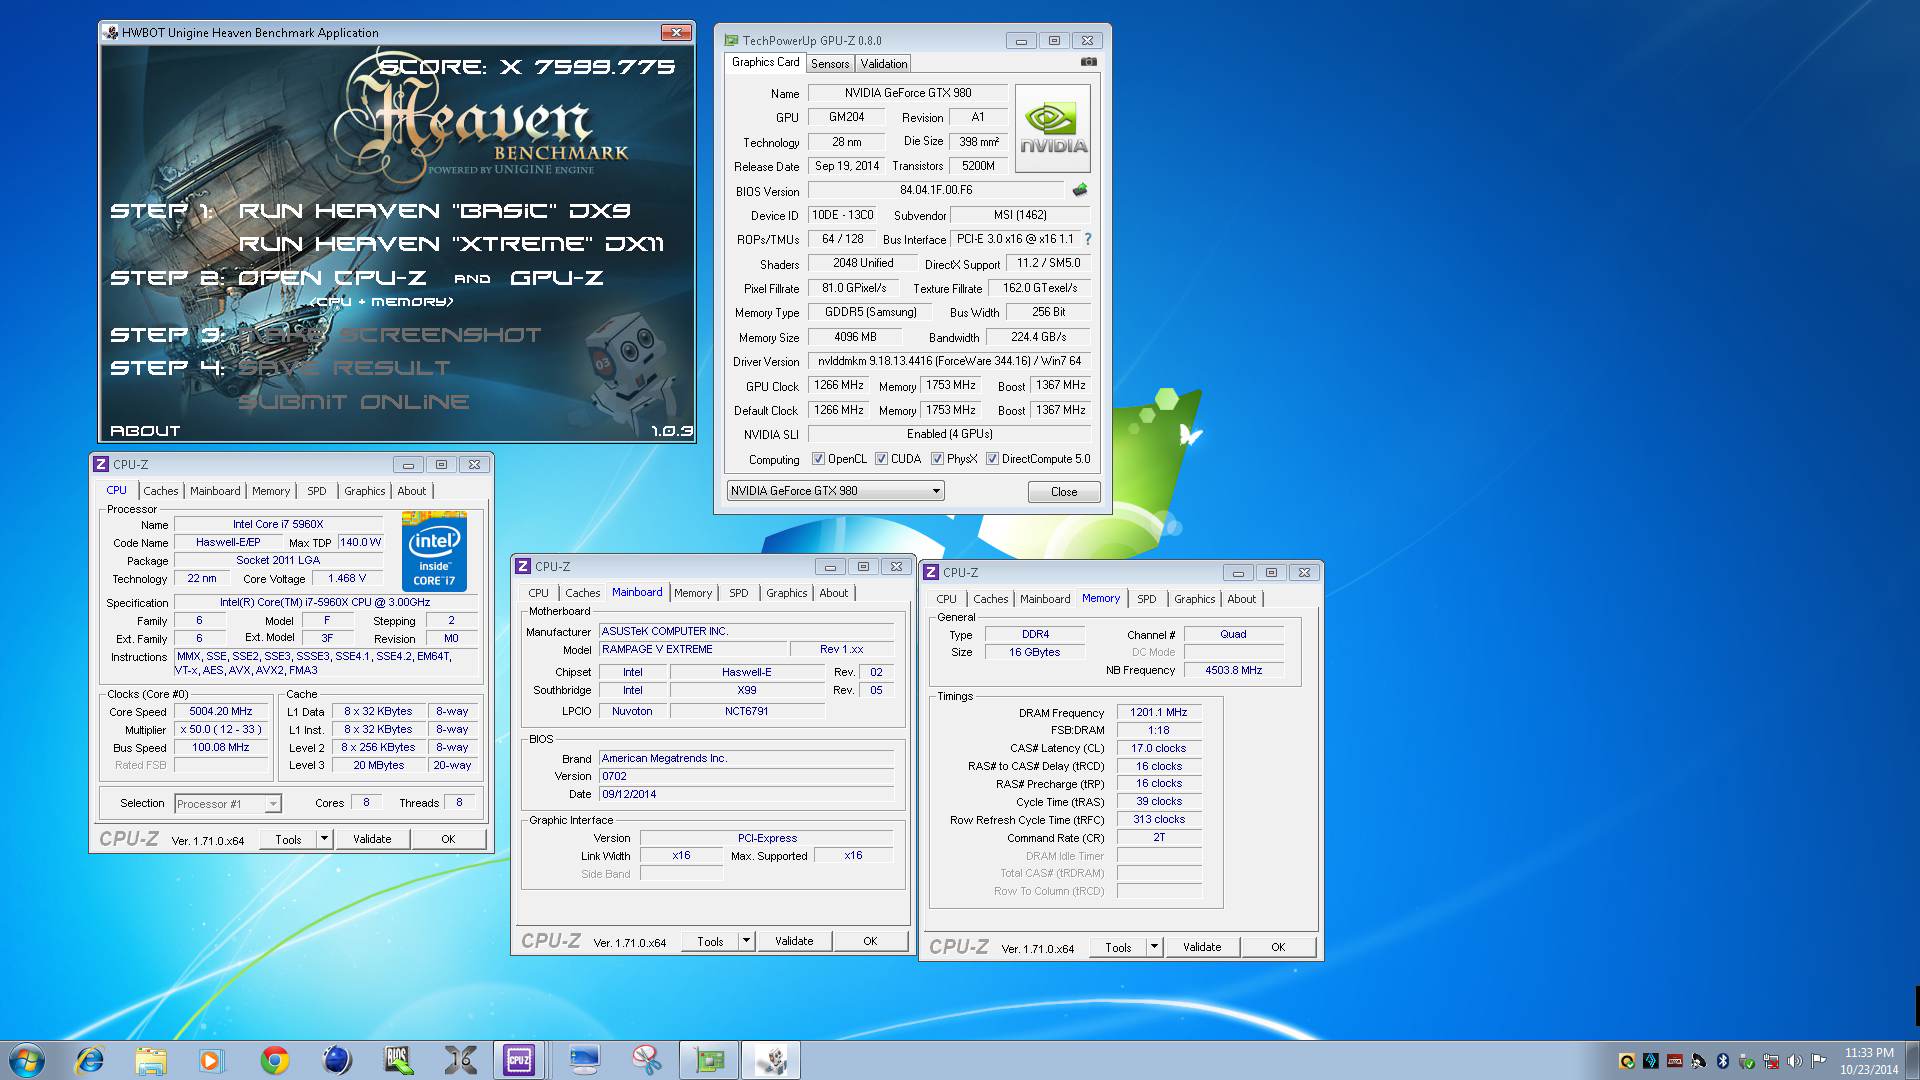Open the SPD tab in the Mainboard CPU-Z window
This screenshot has height=1080, width=1920.
739,593
